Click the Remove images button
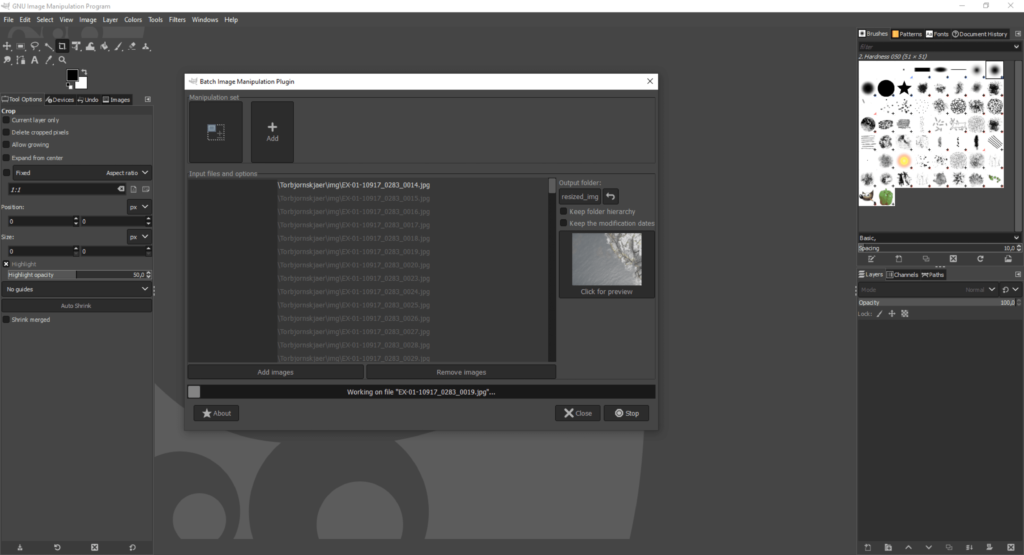Screen dimensions: 1024x555 coord(460,372)
